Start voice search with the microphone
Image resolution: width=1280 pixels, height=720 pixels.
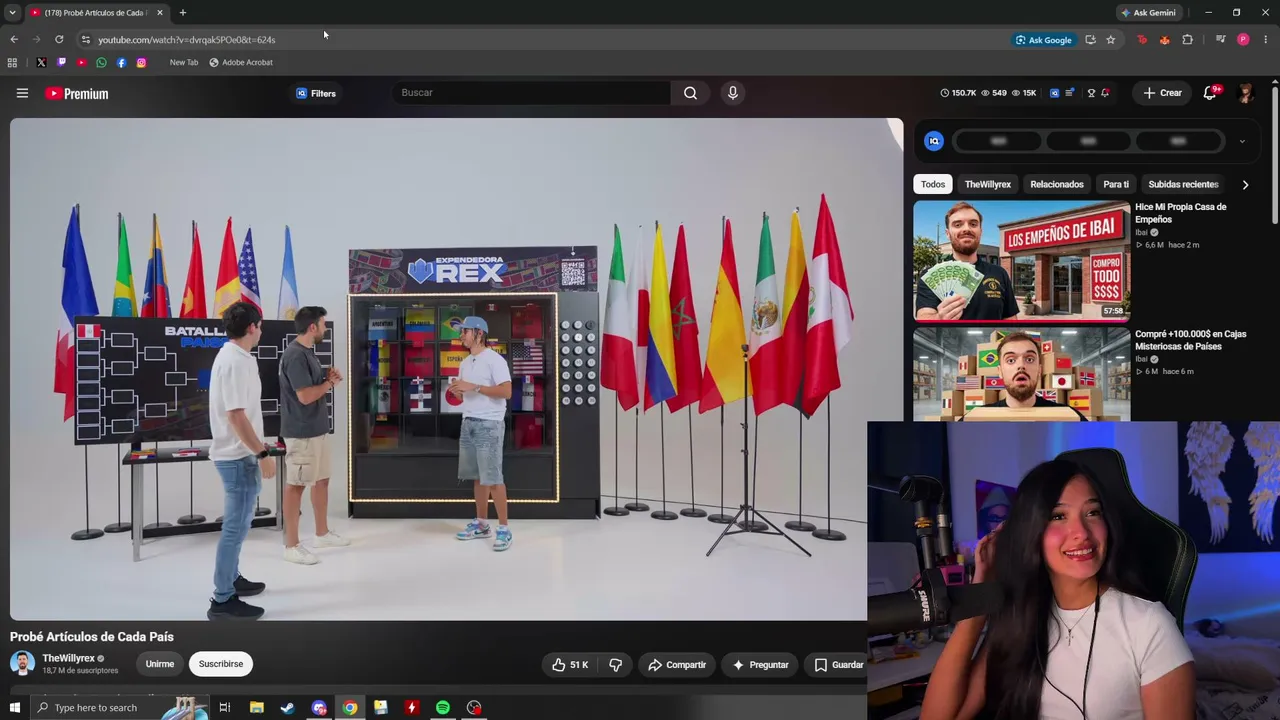[x=733, y=93]
